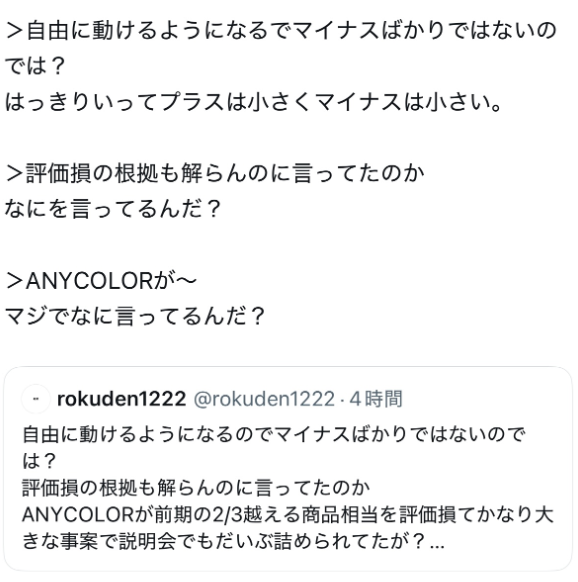Open the @rokuden1222 handle link

tap(264, 399)
